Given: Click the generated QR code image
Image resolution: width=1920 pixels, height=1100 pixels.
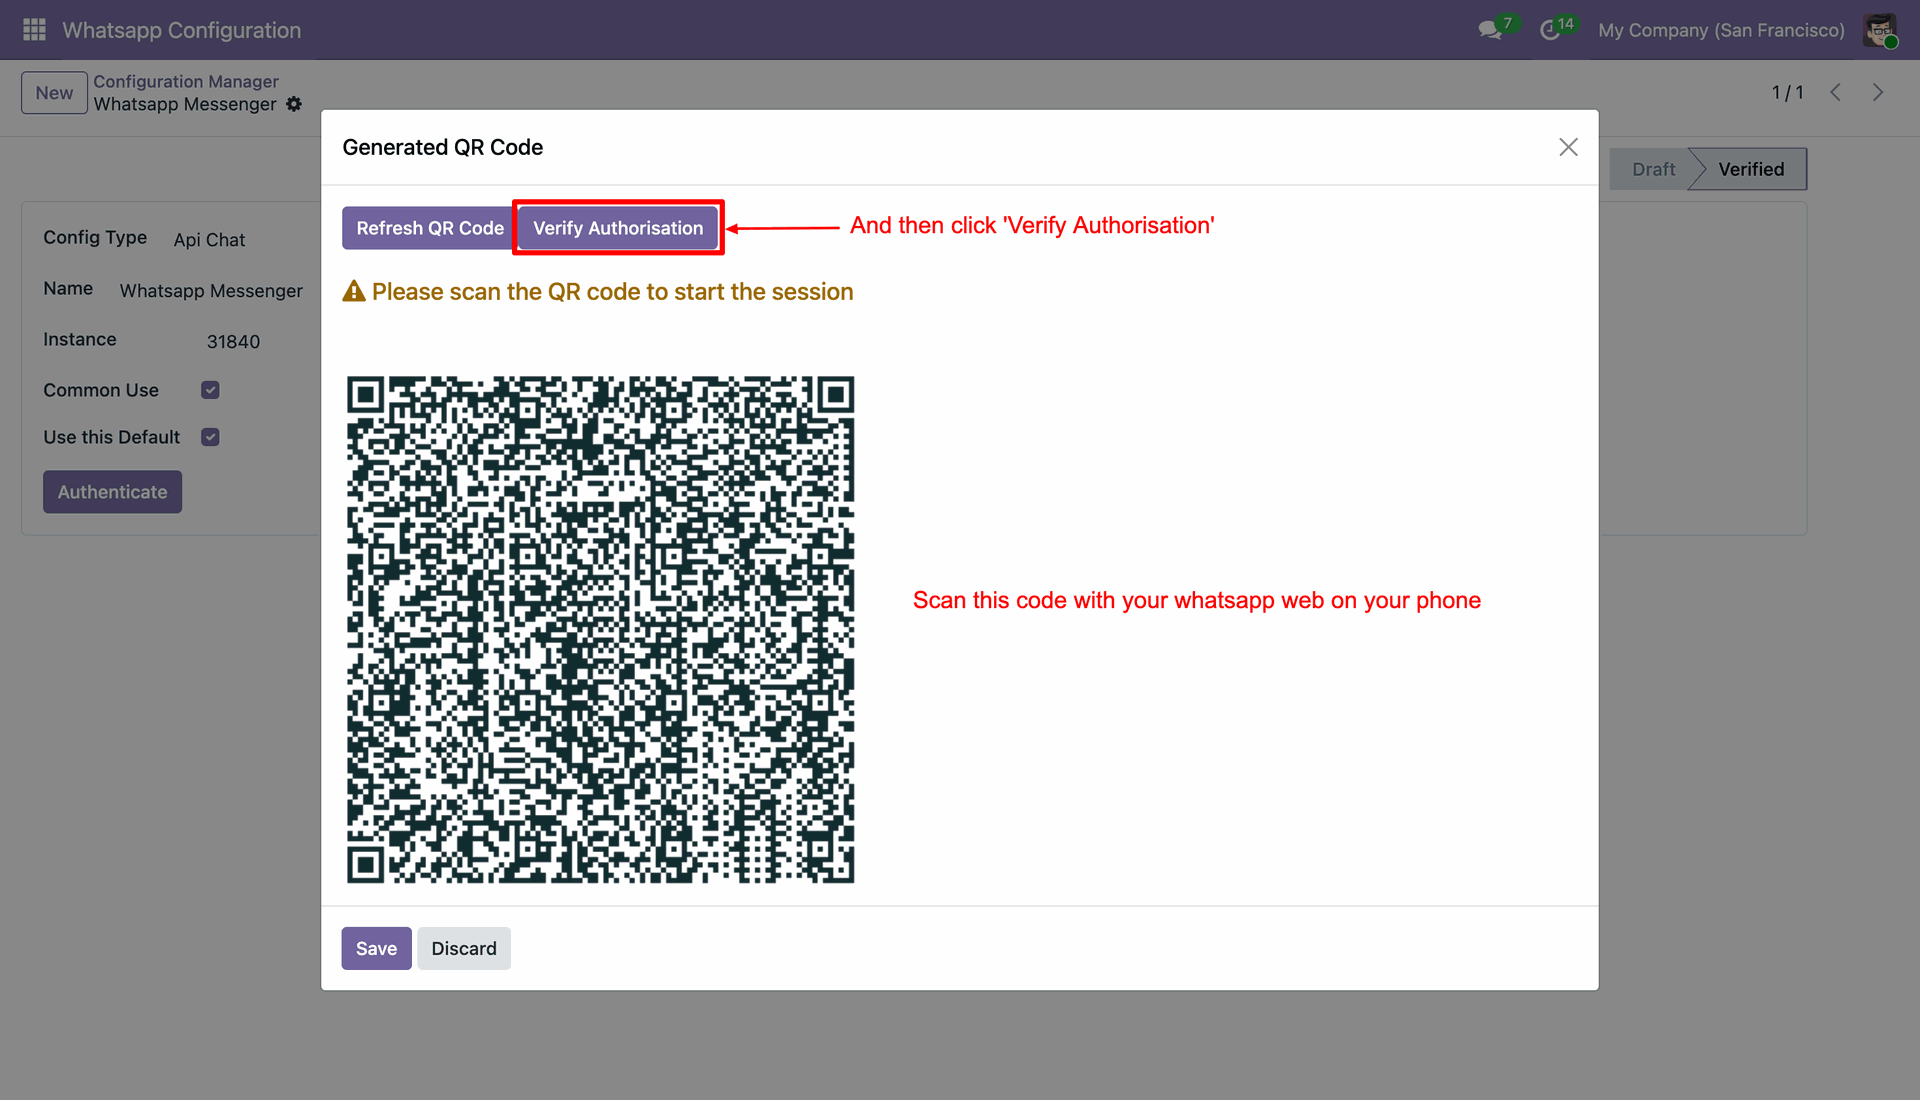Looking at the screenshot, I should tap(600, 629).
